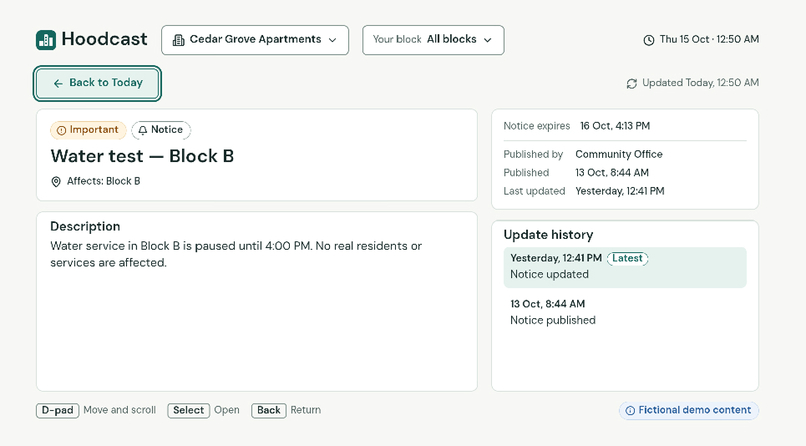Click the D-pad key hint
Screen dimensions: 806x446
click(x=58, y=411)
